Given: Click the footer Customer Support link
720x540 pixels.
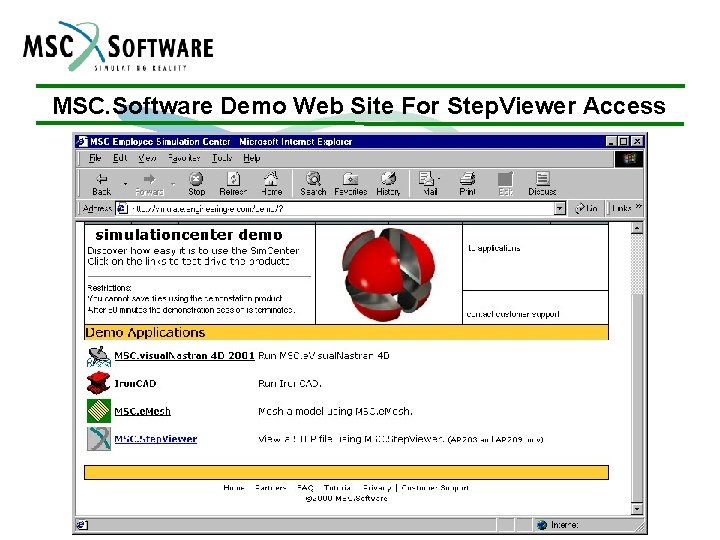Looking at the screenshot, I should (434, 488).
